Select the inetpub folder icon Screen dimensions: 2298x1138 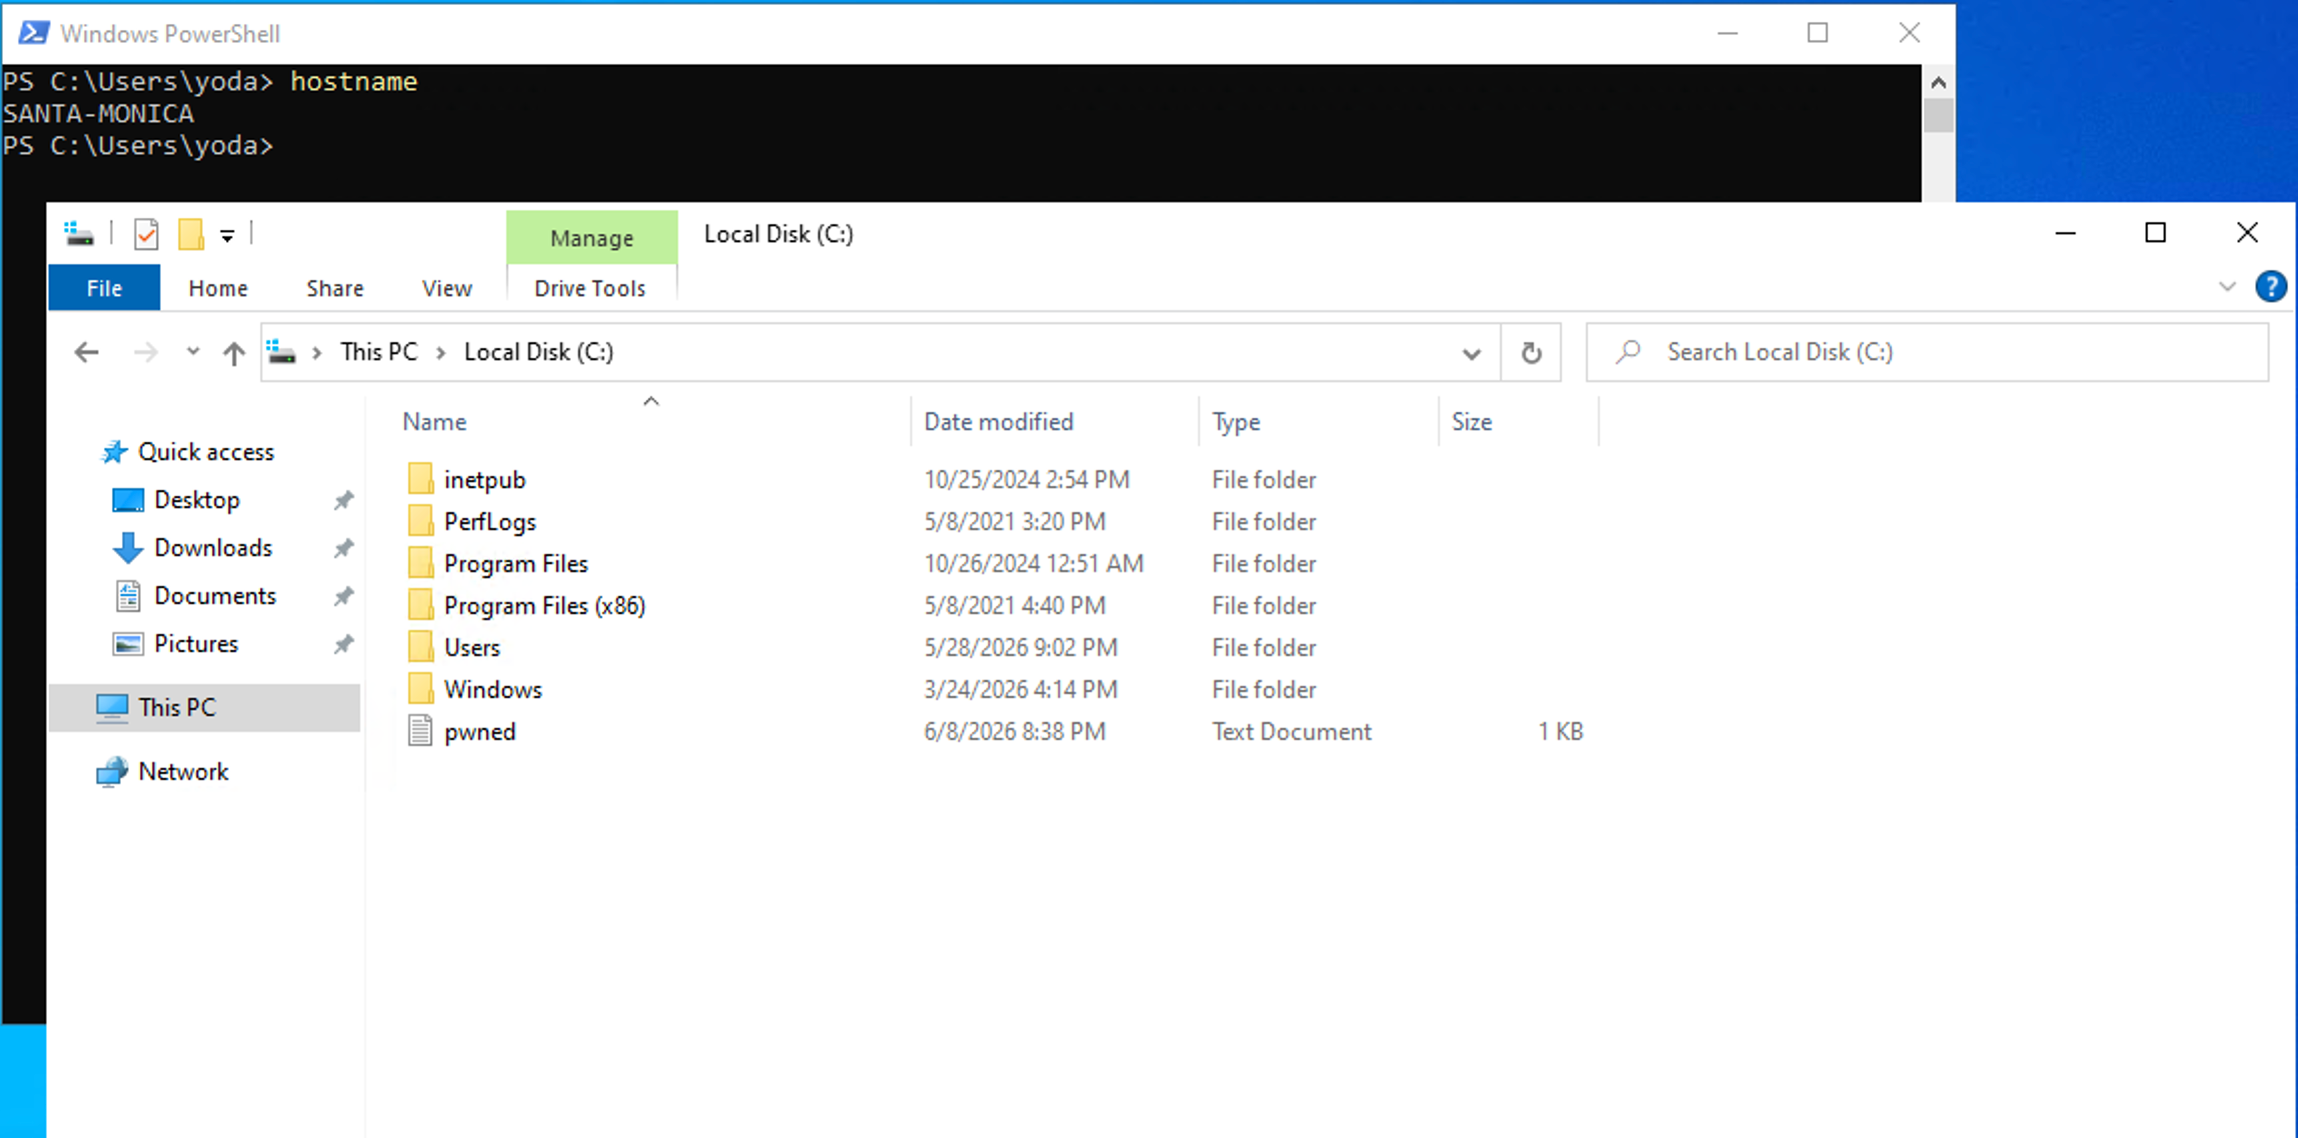click(x=420, y=479)
